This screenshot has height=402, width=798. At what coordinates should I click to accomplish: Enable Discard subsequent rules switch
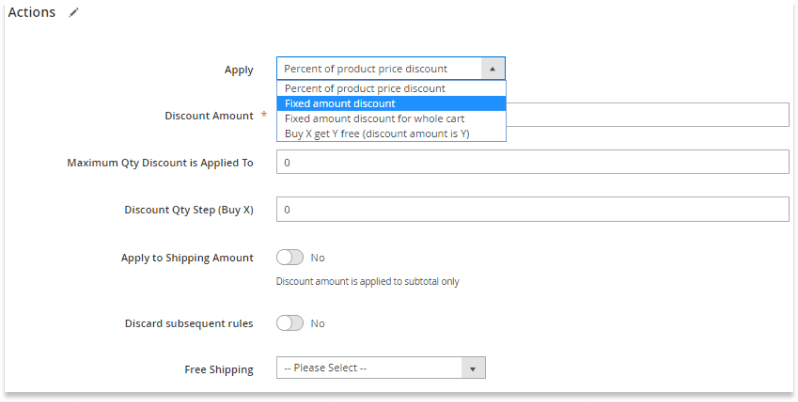point(290,323)
